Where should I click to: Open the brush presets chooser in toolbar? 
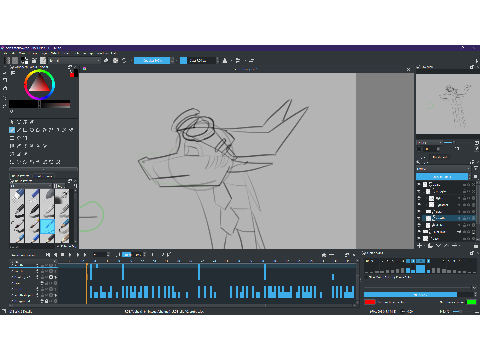coord(43,60)
